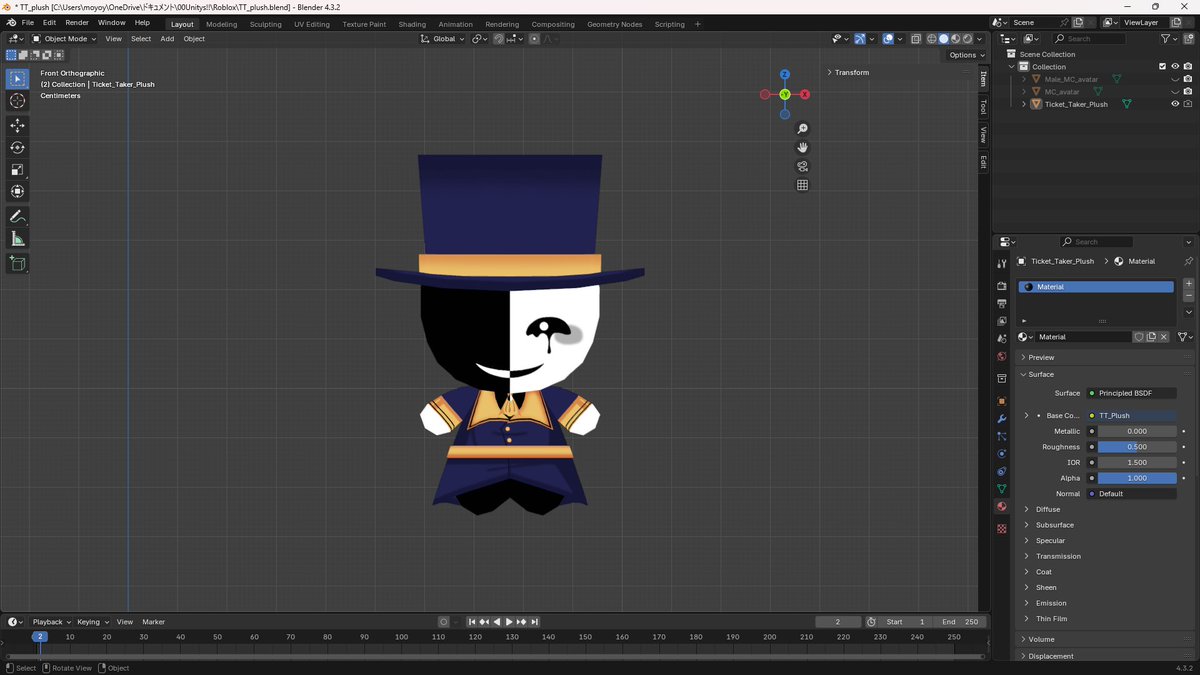Click the pan view hand icon
The width and height of the screenshot is (1200, 675).
point(802,148)
